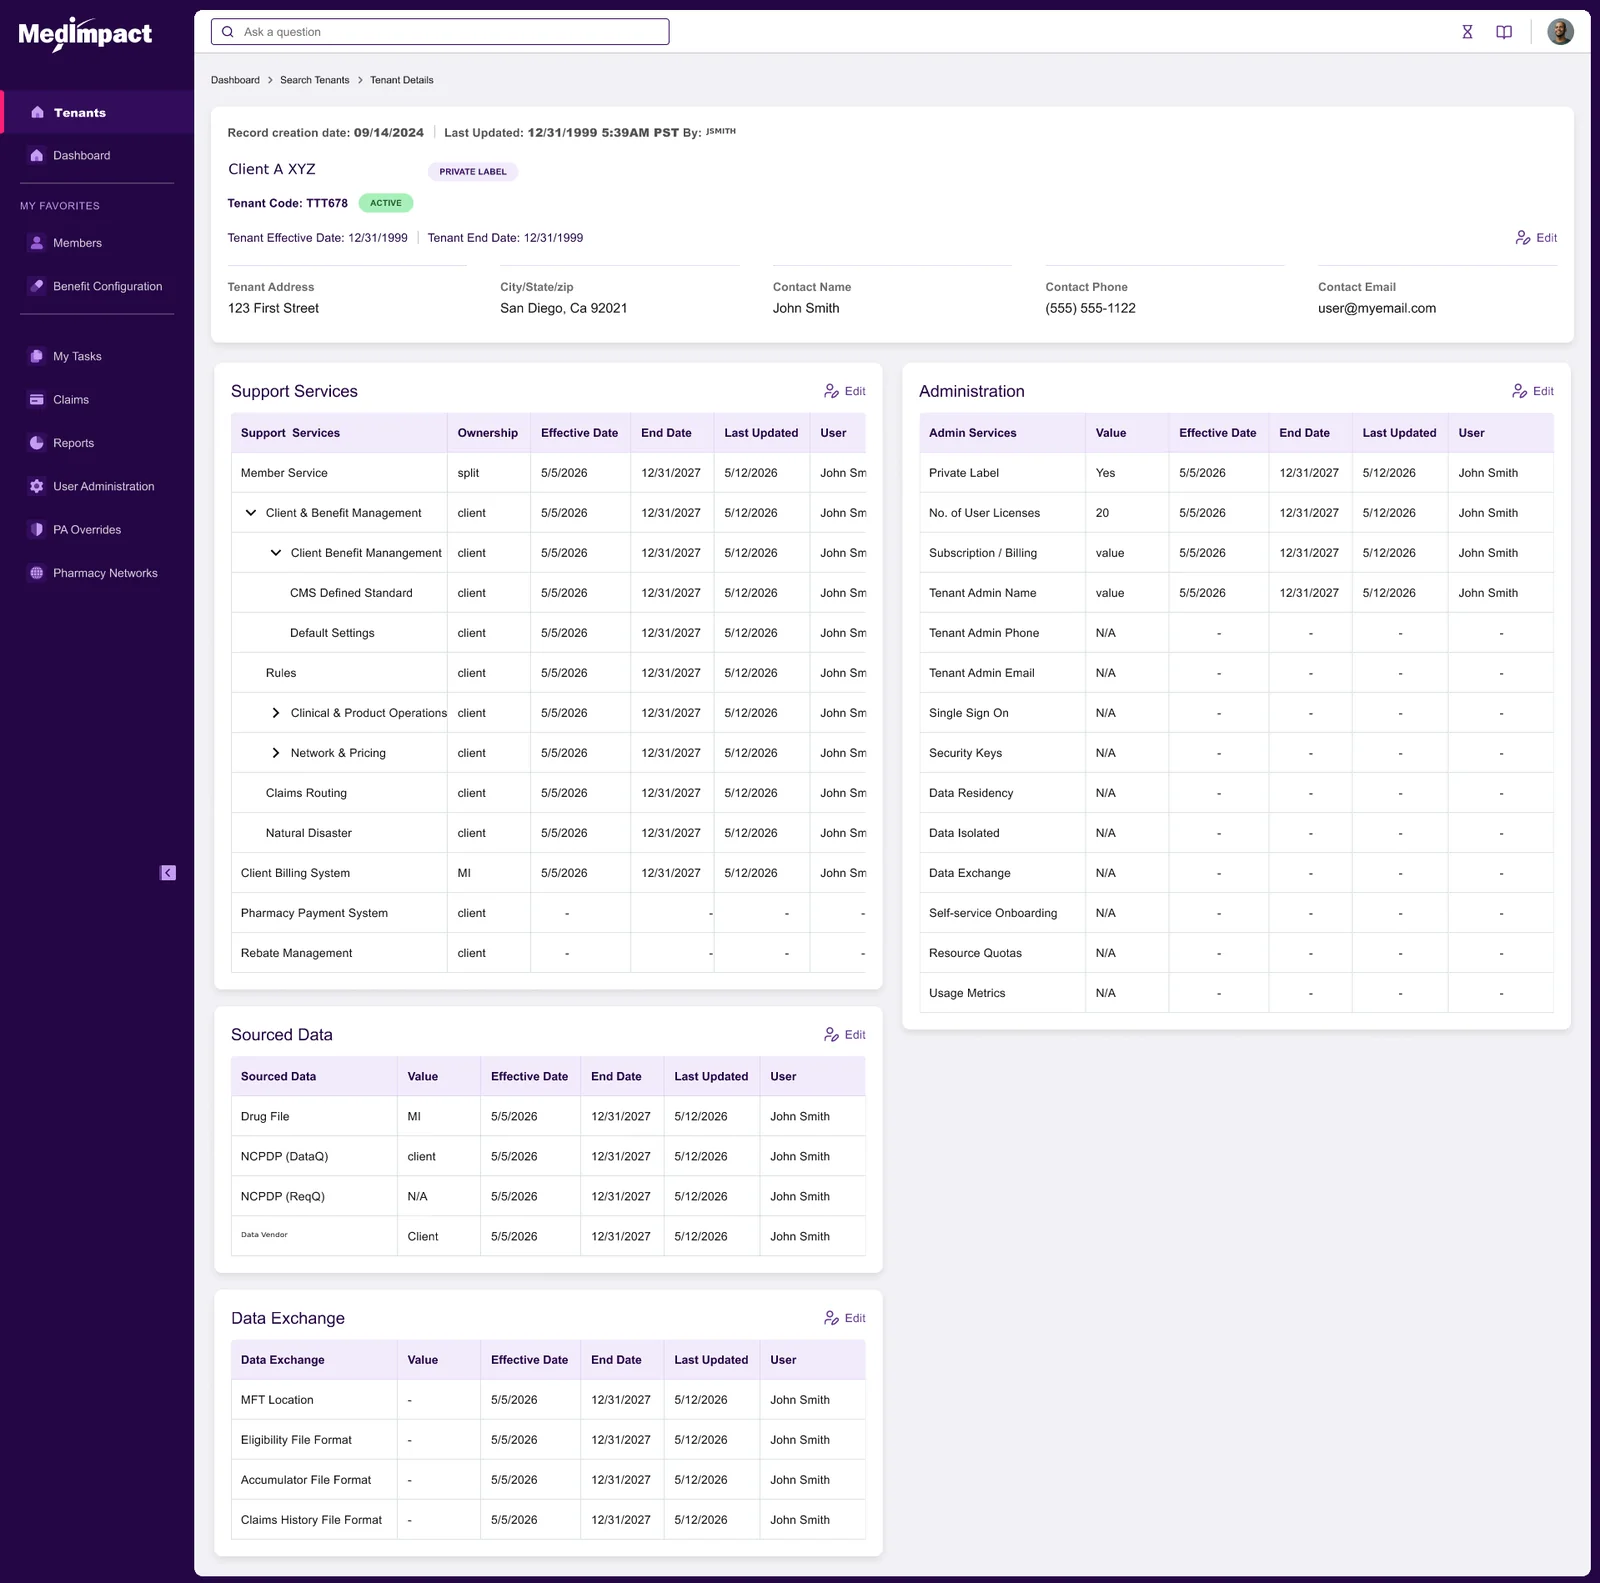Click edit icon in Support Services
Image resolution: width=1600 pixels, height=1583 pixels.
point(831,391)
